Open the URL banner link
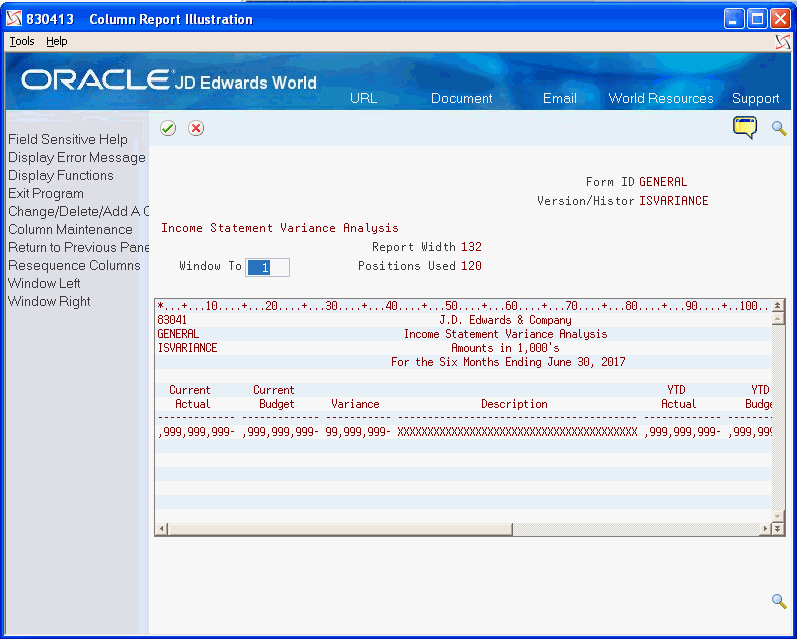797x639 pixels. click(363, 98)
